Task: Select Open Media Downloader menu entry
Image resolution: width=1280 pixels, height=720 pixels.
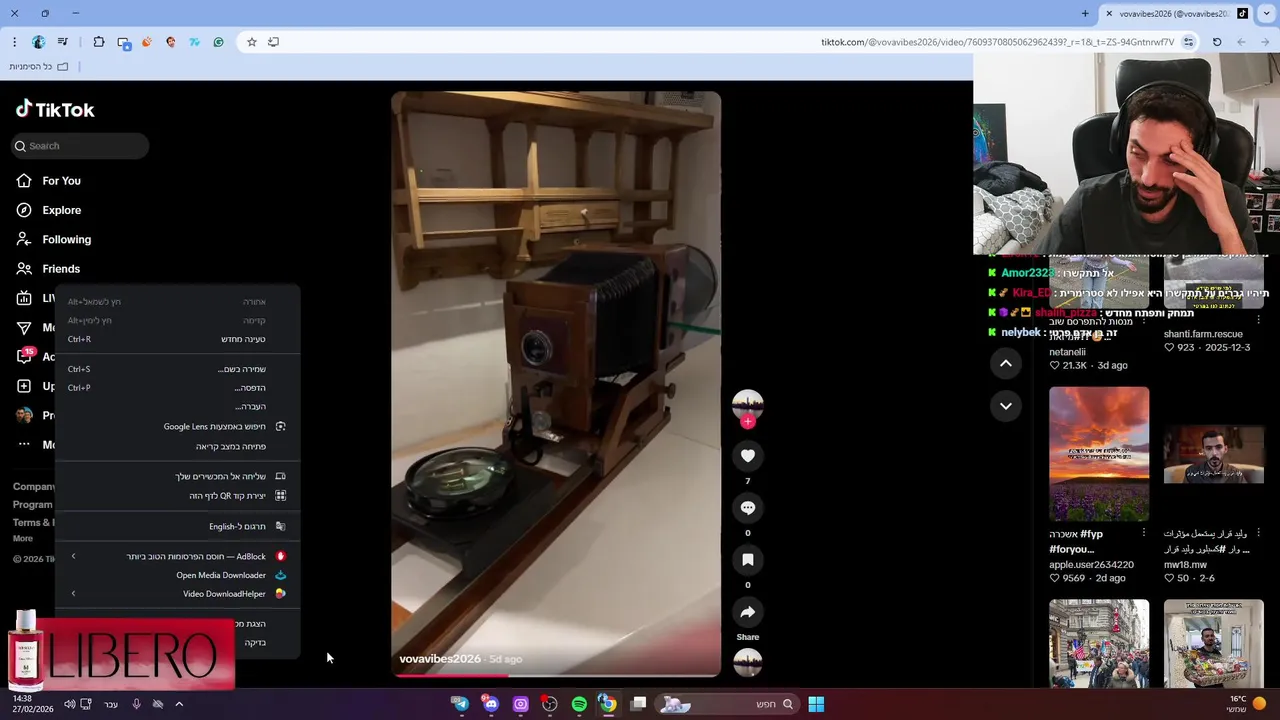Action: tap(177, 575)
